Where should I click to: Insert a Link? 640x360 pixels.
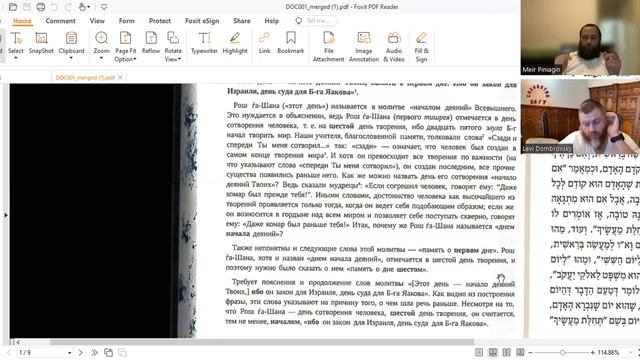(264, 43)
